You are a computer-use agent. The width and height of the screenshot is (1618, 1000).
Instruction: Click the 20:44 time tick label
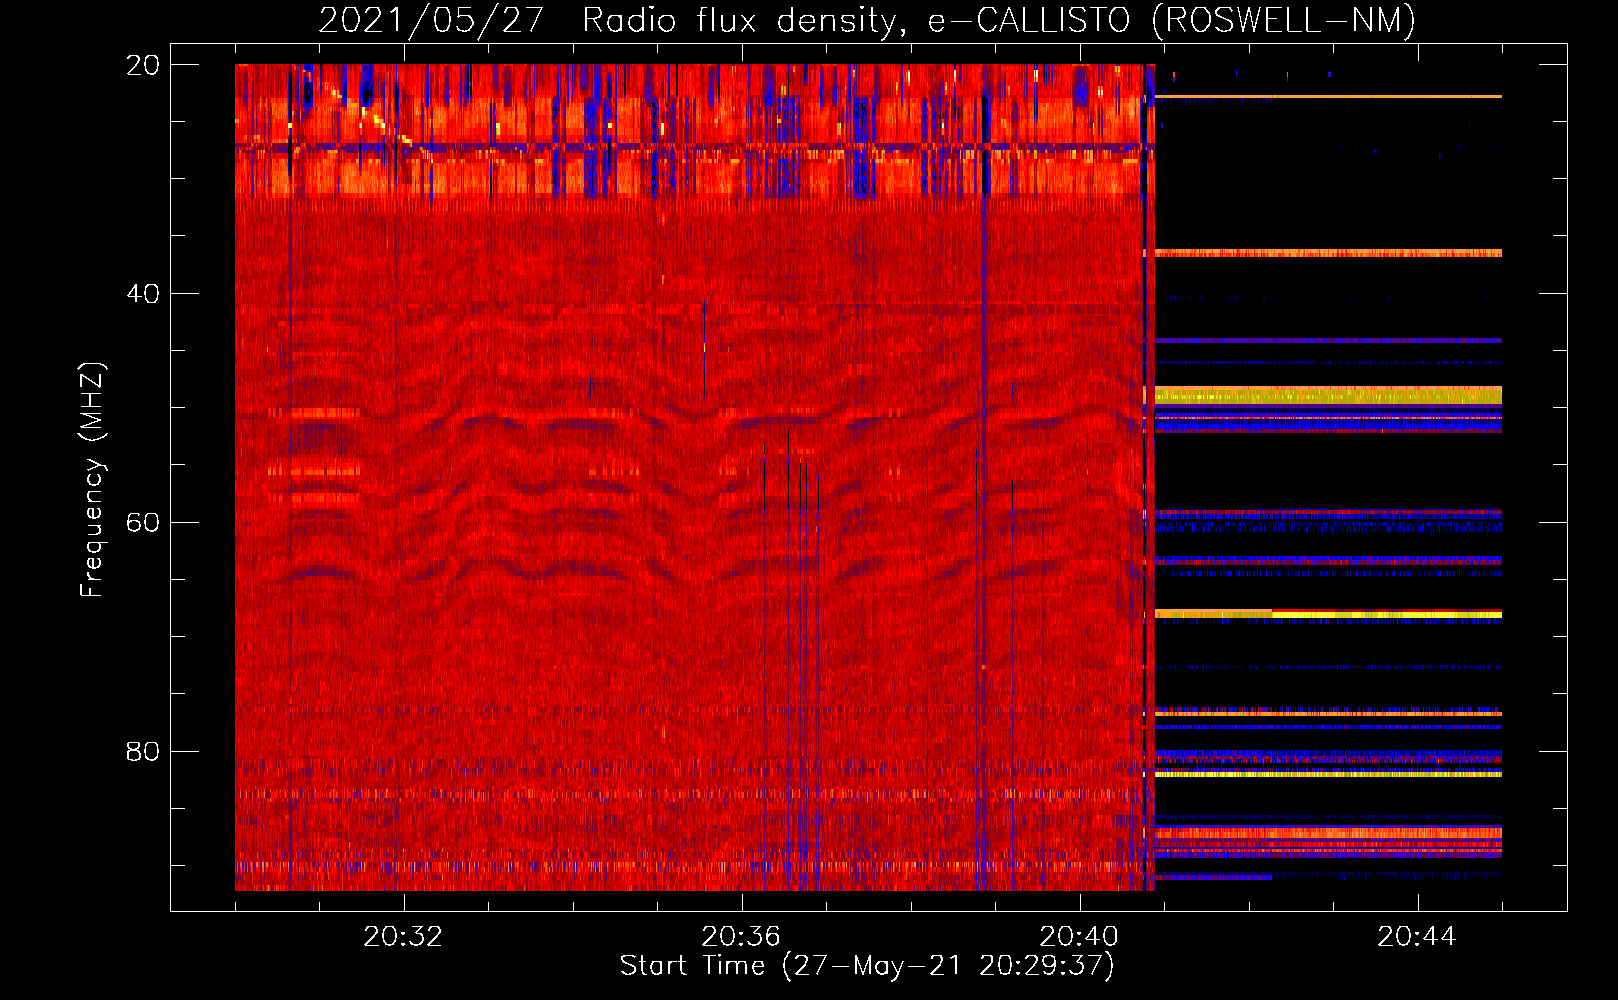[1417, 937]
